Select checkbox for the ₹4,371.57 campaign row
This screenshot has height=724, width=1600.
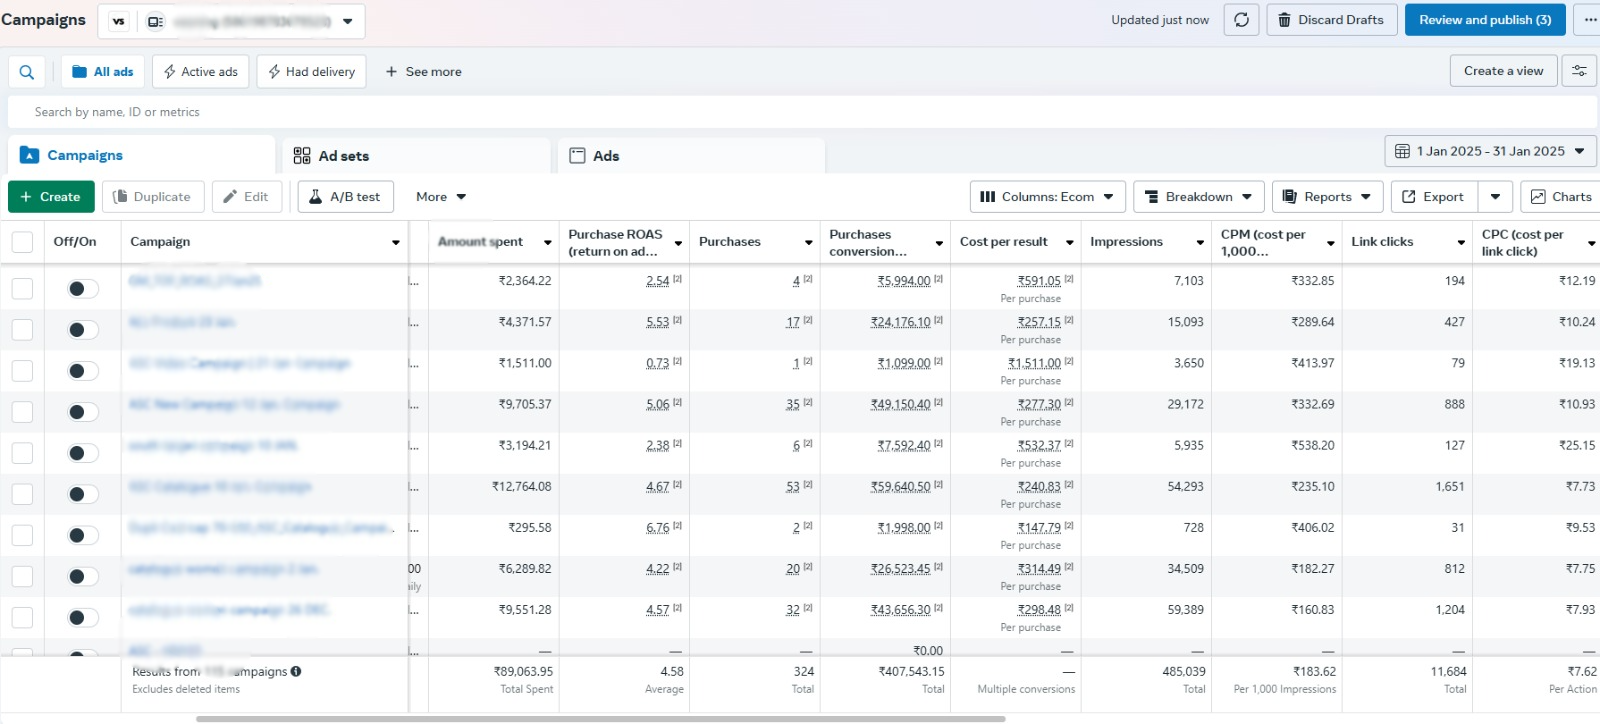tap(22, 330)
